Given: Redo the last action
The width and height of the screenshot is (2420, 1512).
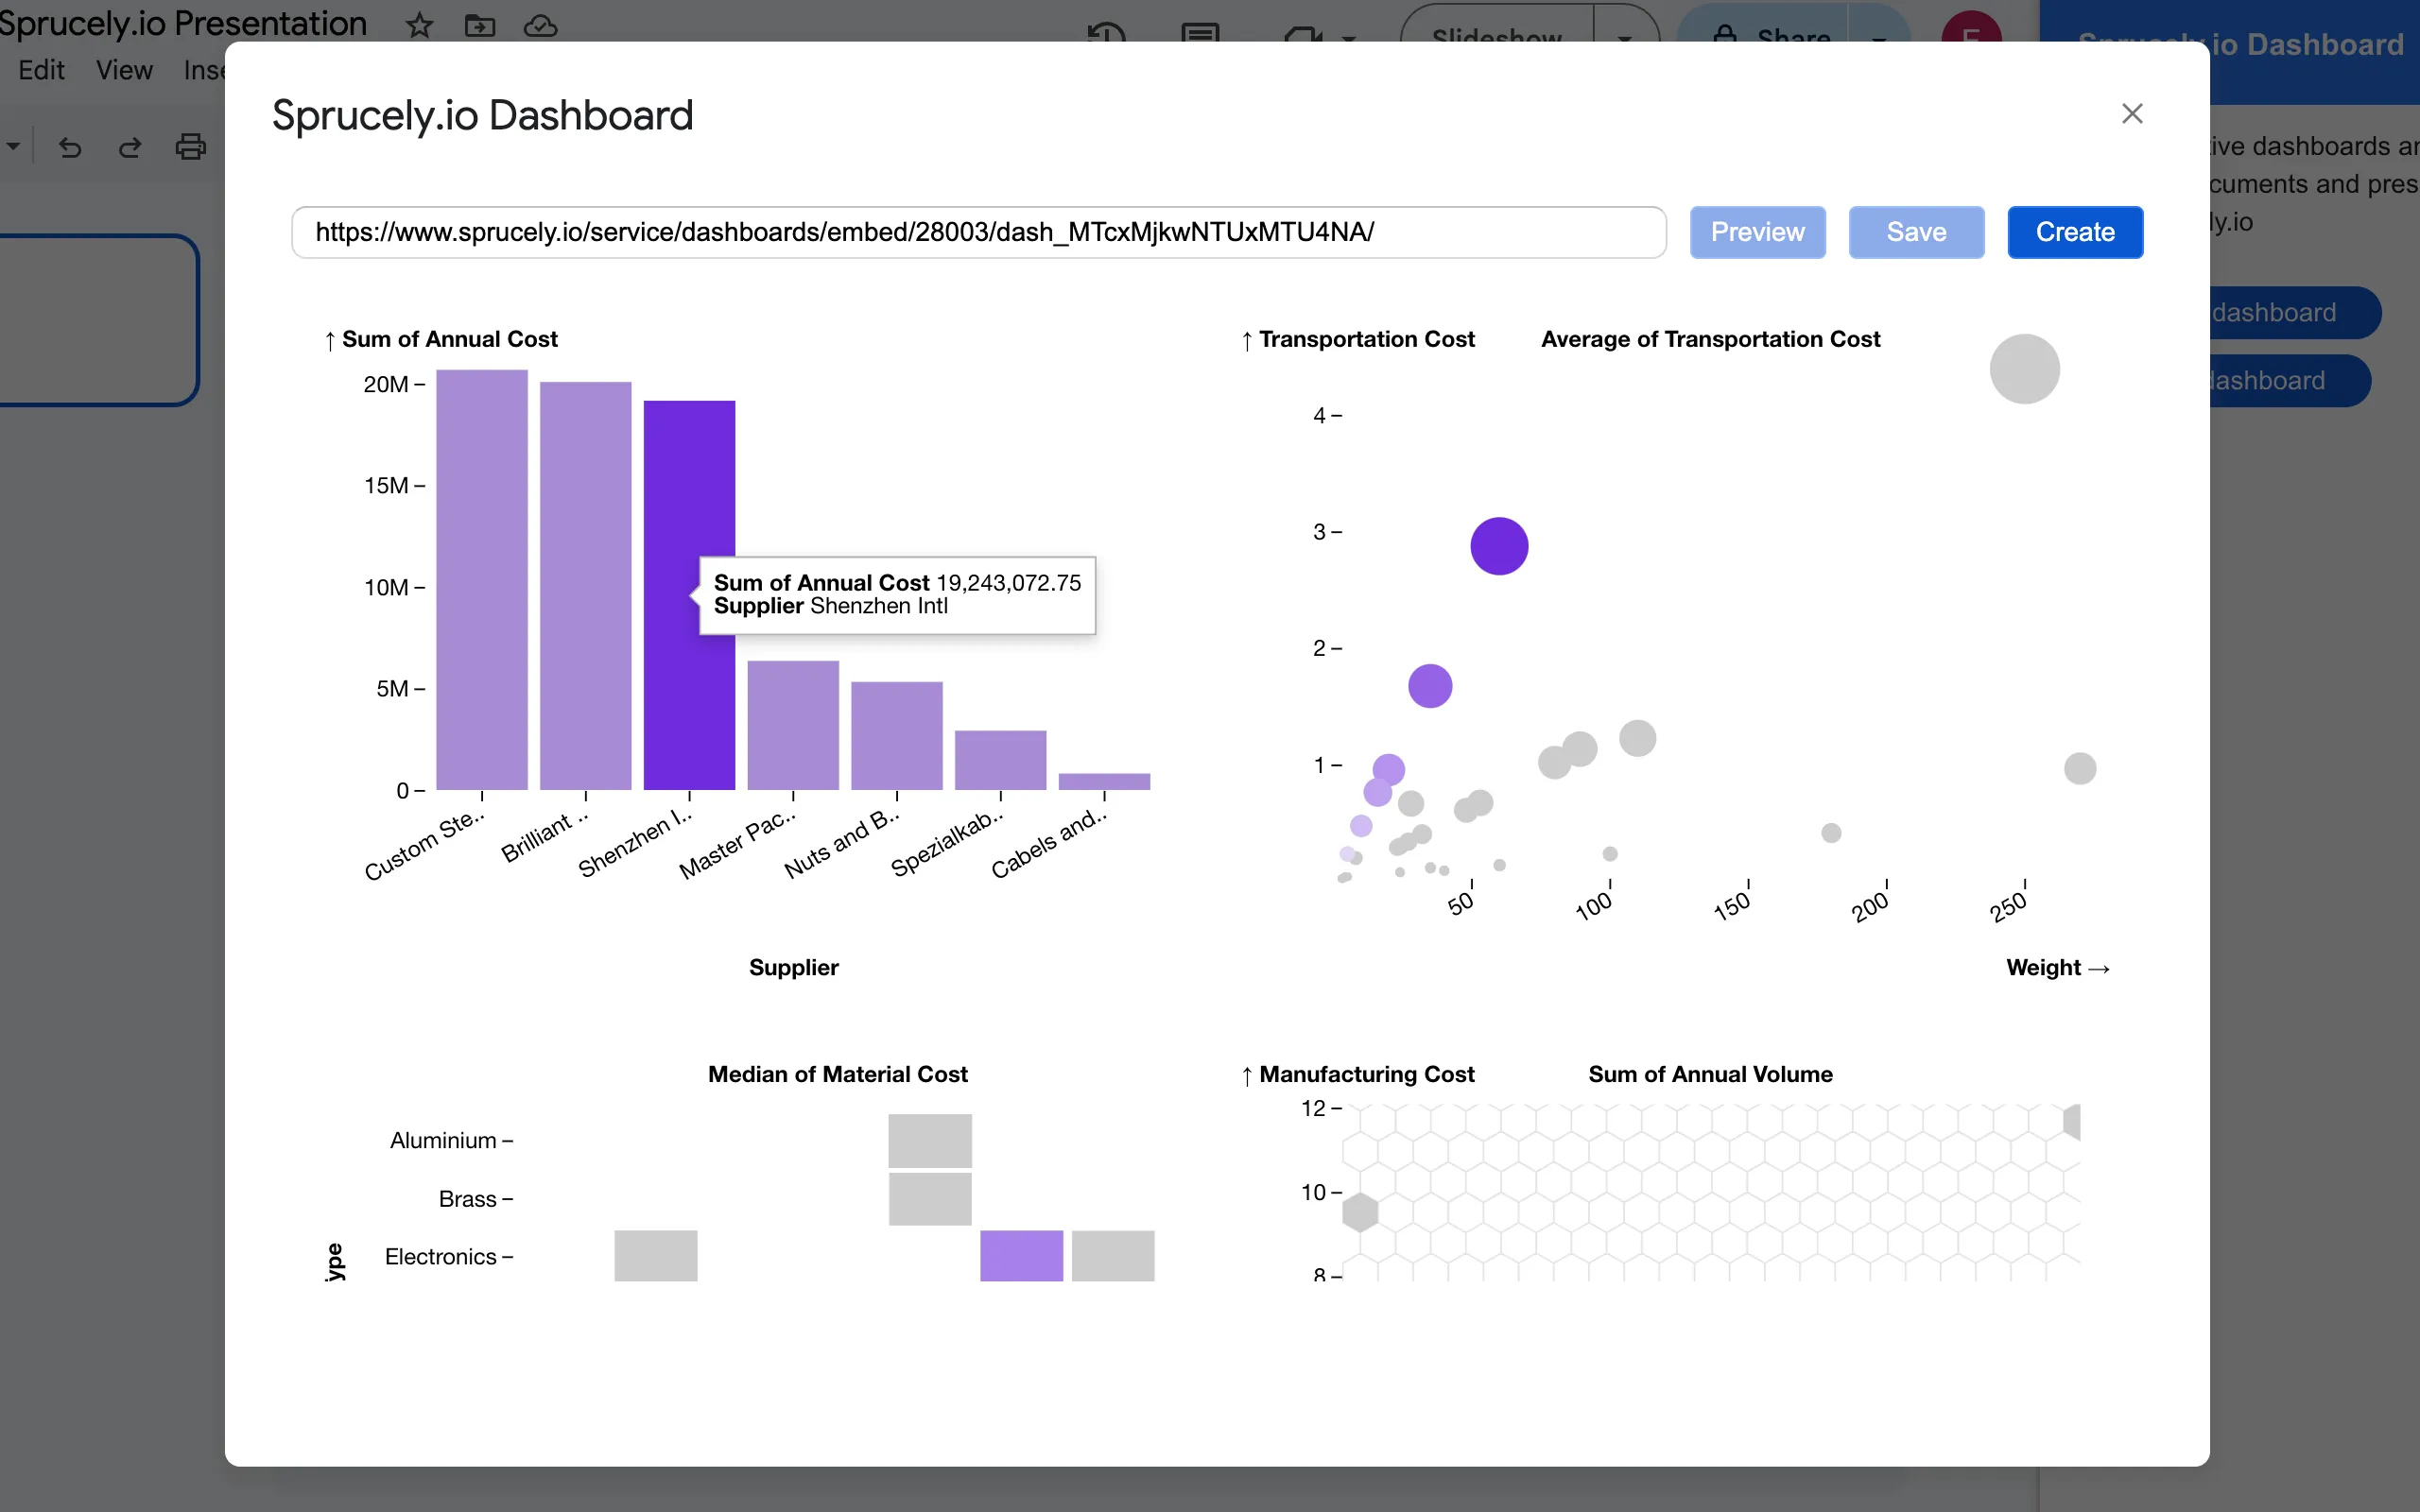Looking at the screenshot, I should (131, 147).
